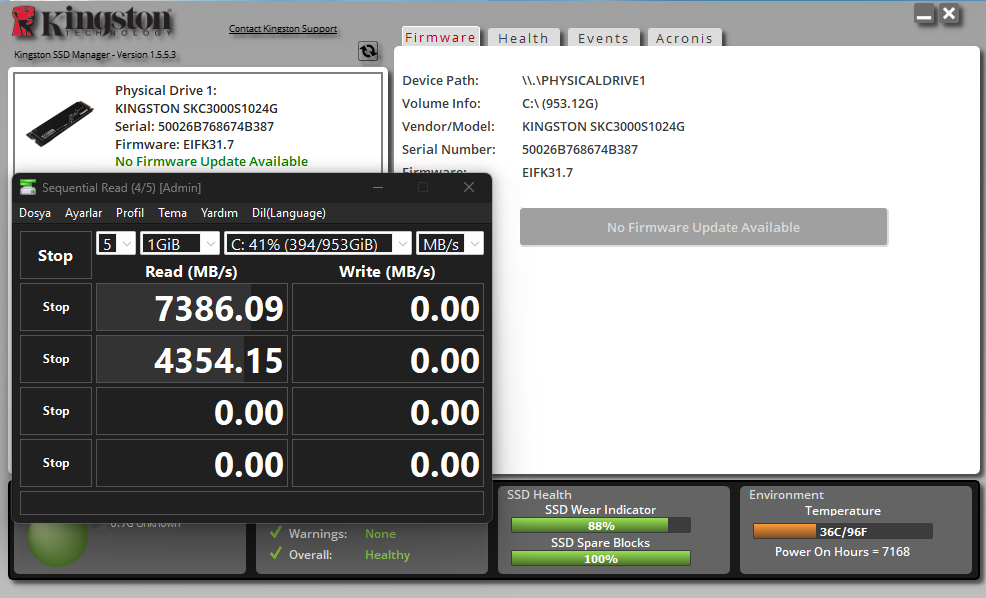Minimize the Kingston SSD Manager window

click(x=924, y=14)
